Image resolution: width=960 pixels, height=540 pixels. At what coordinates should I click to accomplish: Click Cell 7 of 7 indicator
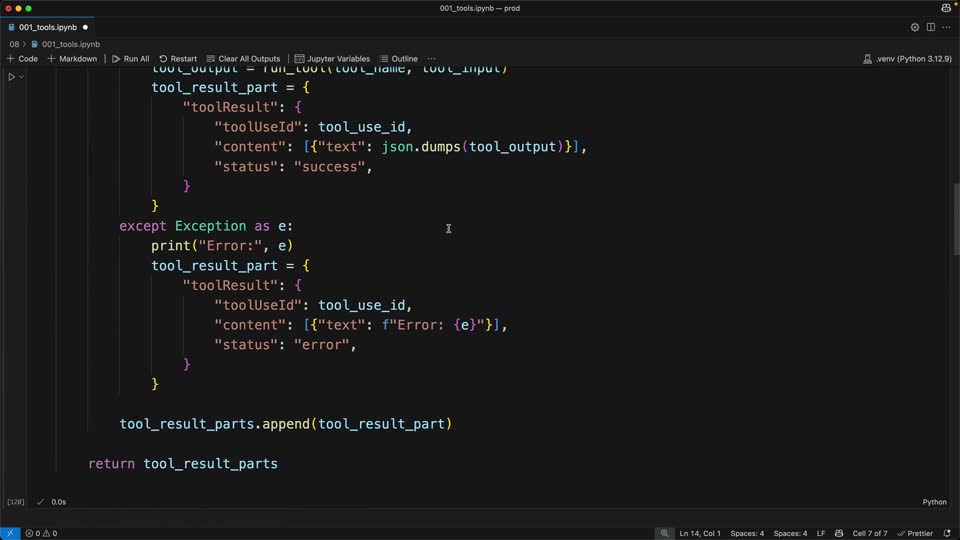pyautogui.click(x=869, y=533)
